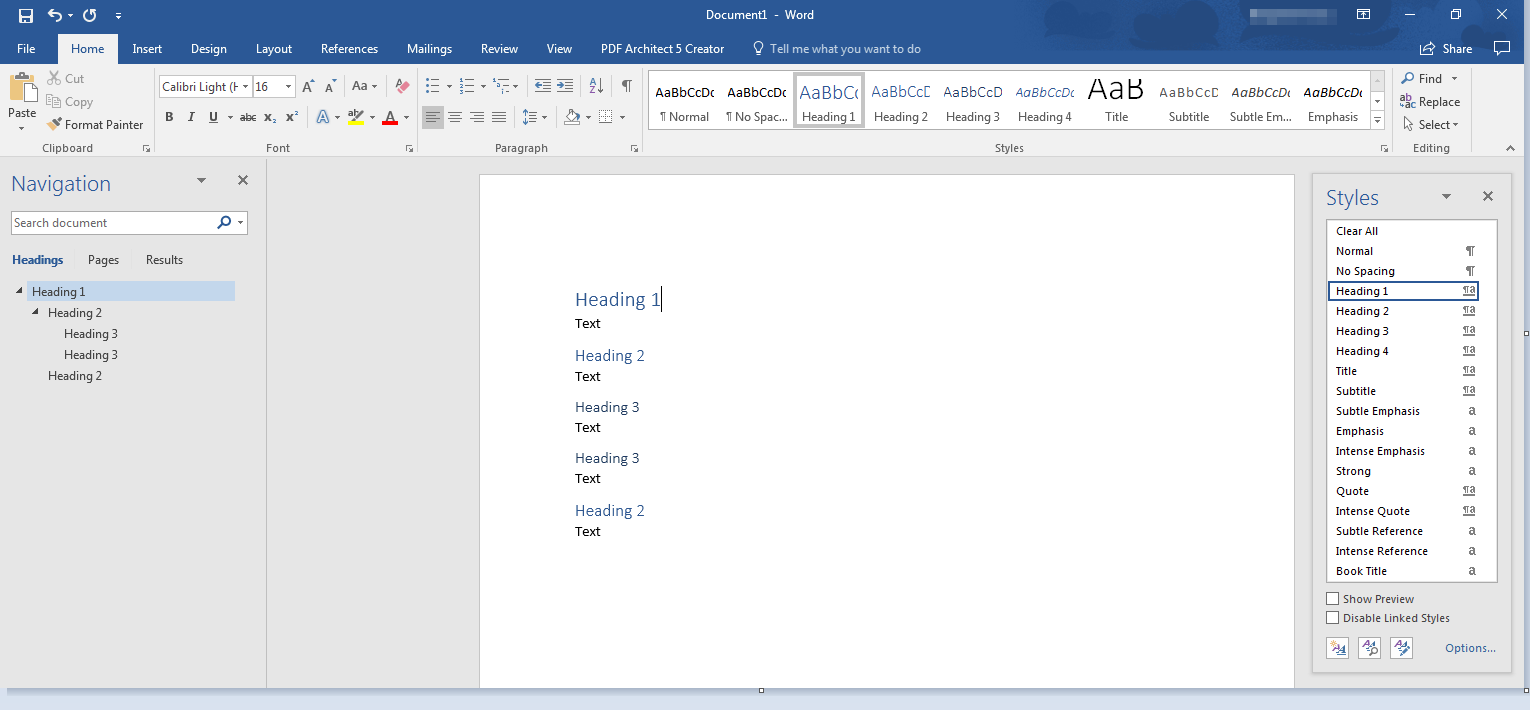The image size is (1530, 710).
Task: Justify the text
Action: click(498, 117)
